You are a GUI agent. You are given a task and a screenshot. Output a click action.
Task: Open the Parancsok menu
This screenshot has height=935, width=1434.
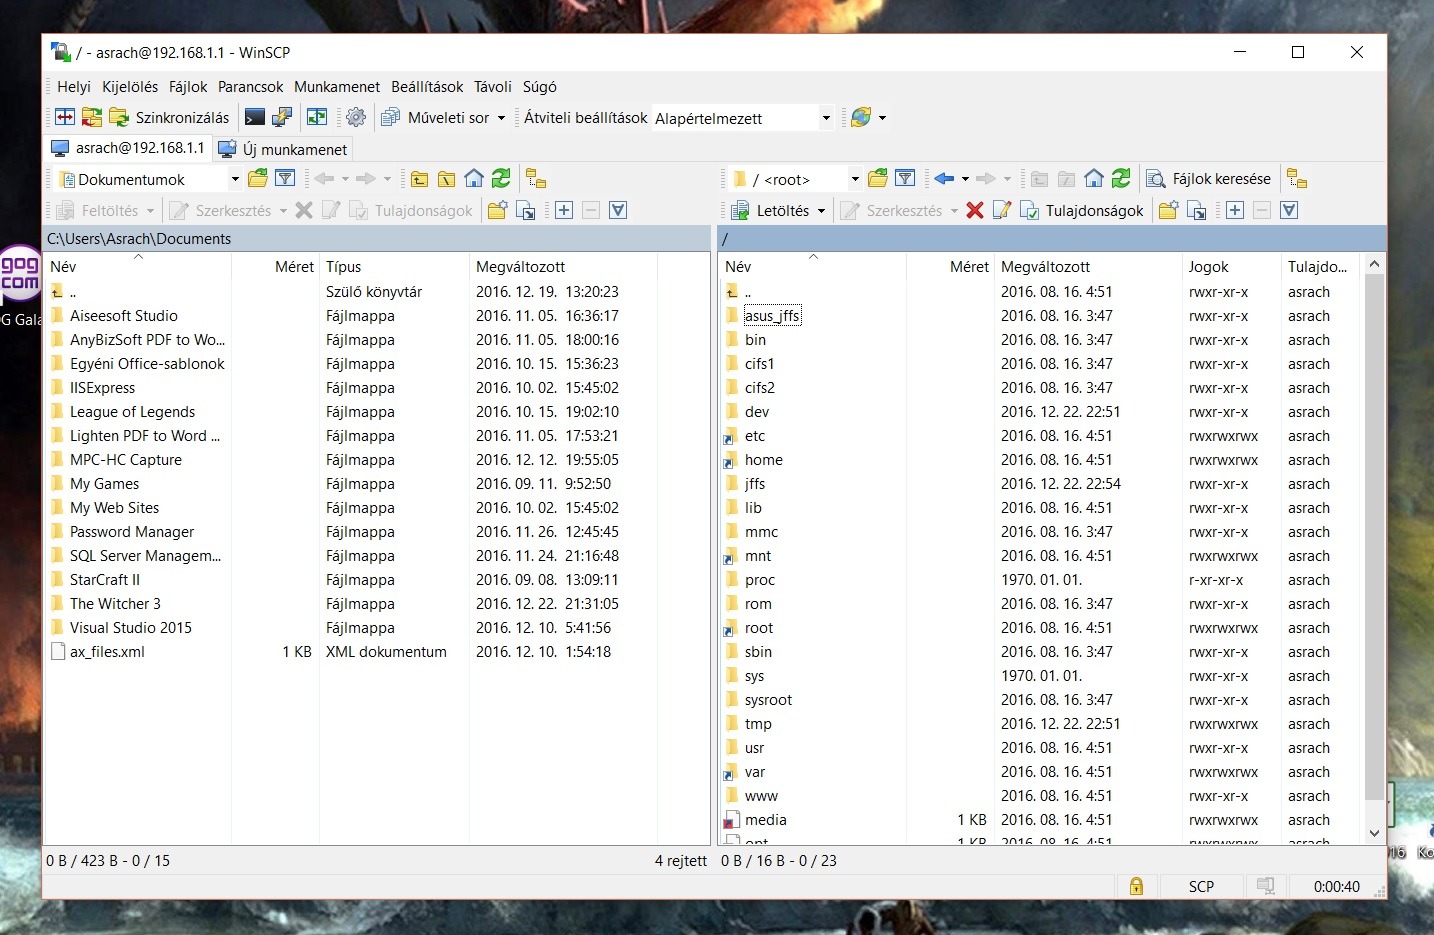coord(251,87)
